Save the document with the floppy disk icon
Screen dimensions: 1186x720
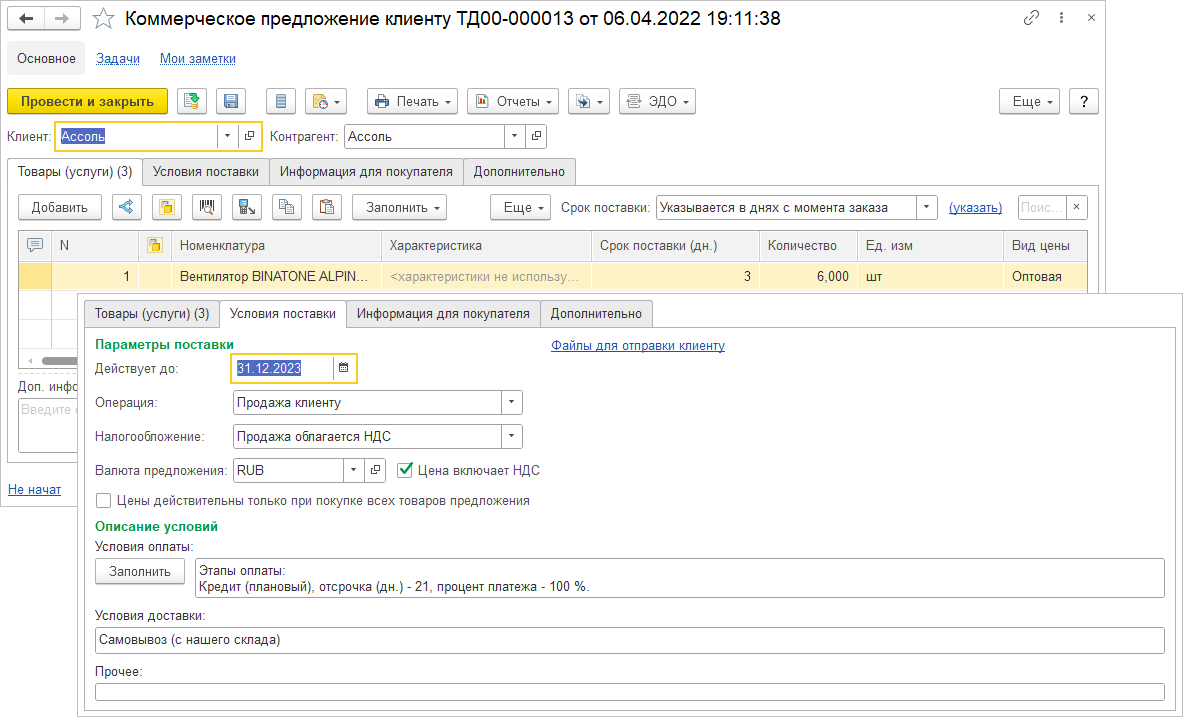click(231, 101)
